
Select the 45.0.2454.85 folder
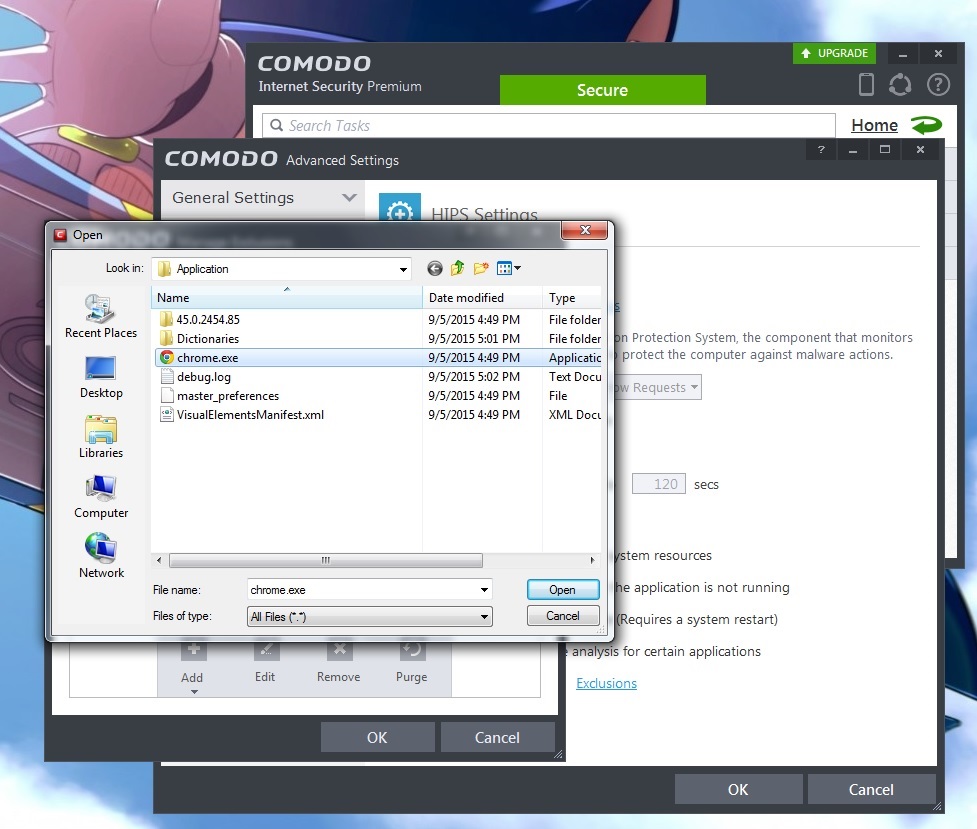pos(379,320)
